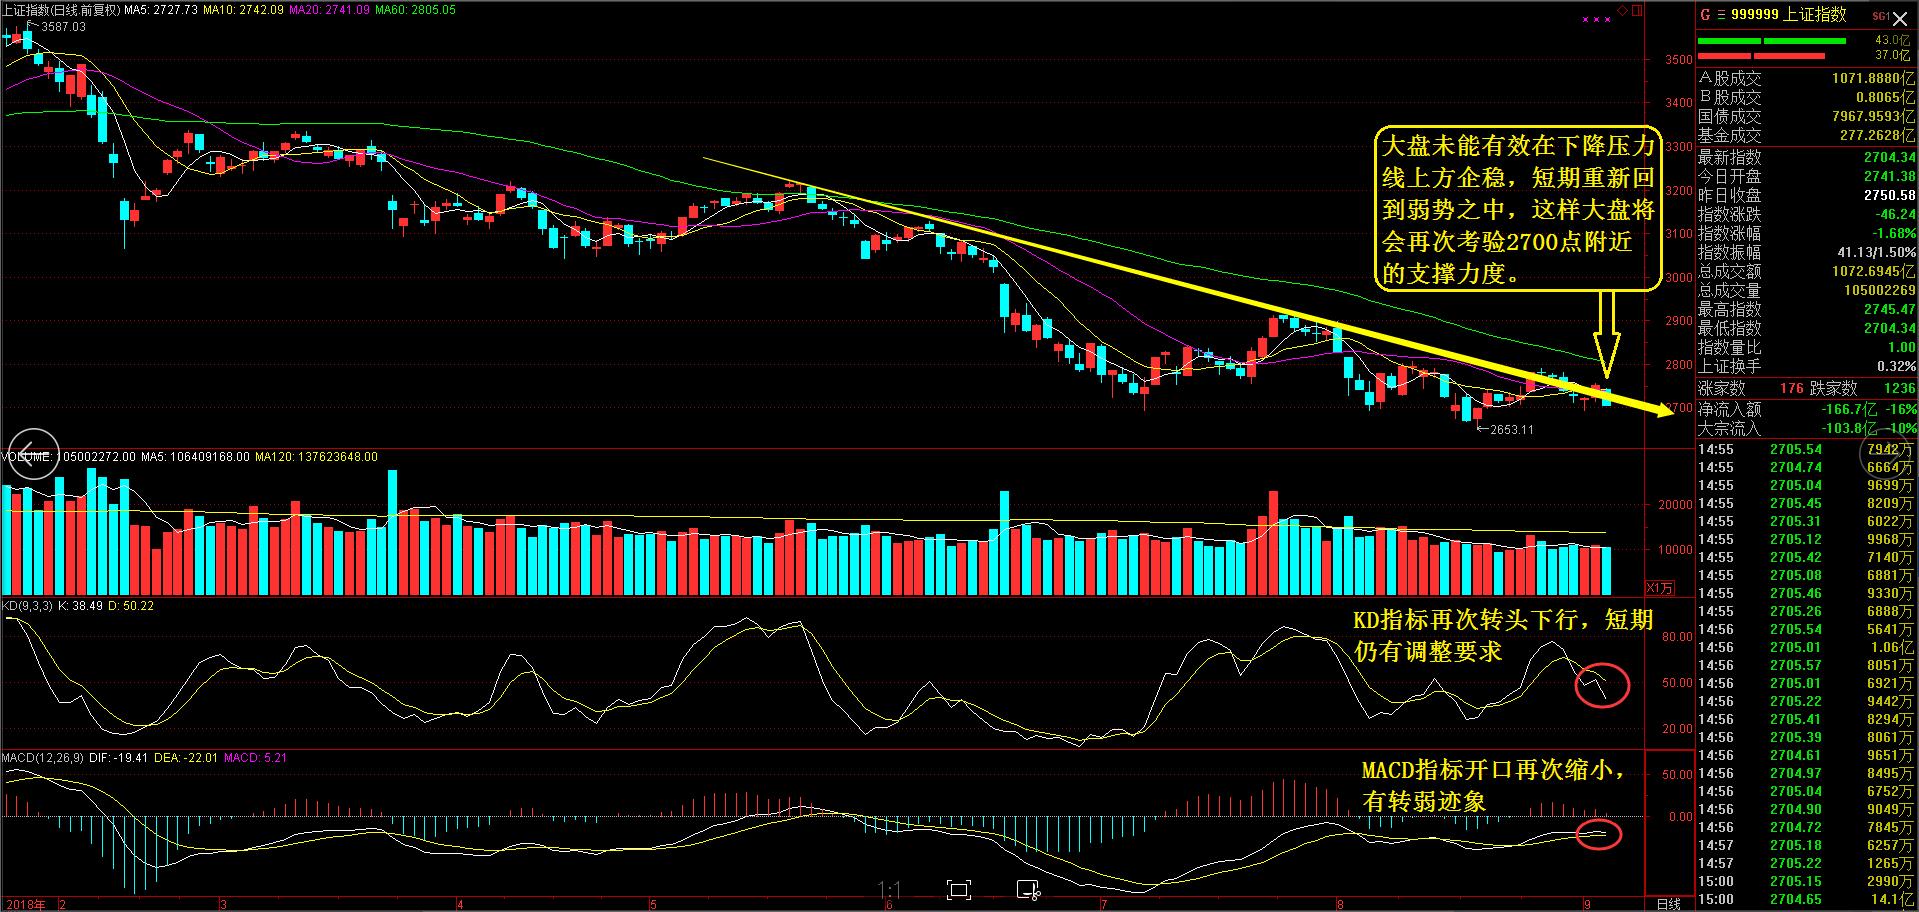Click the X1万 volume unit label
Viewport: 1919px width, 912px height.
pyautogui.click(x=1660, y=587)
